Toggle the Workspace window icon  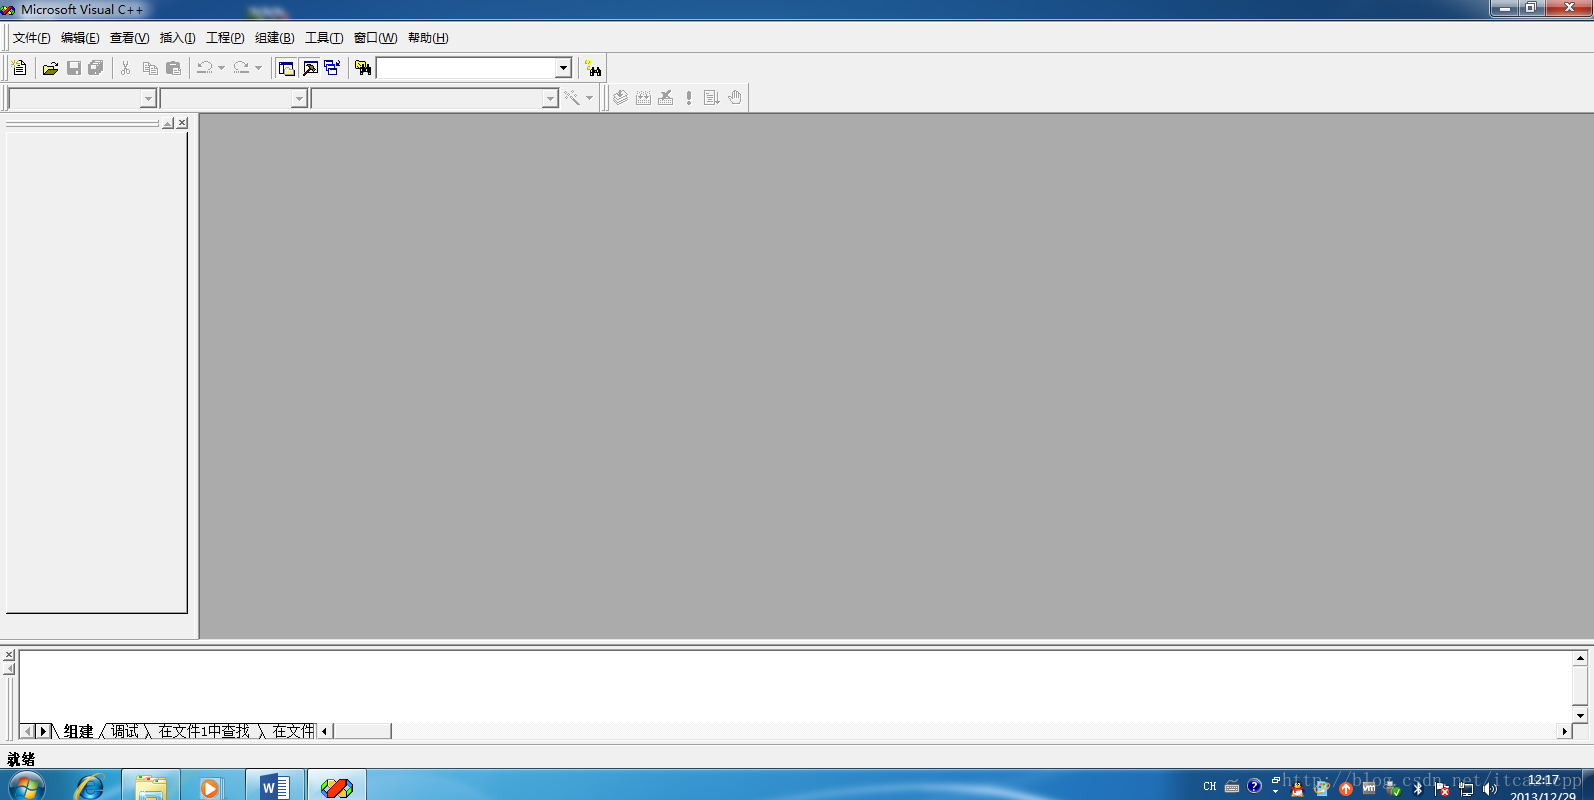(286, 68)
